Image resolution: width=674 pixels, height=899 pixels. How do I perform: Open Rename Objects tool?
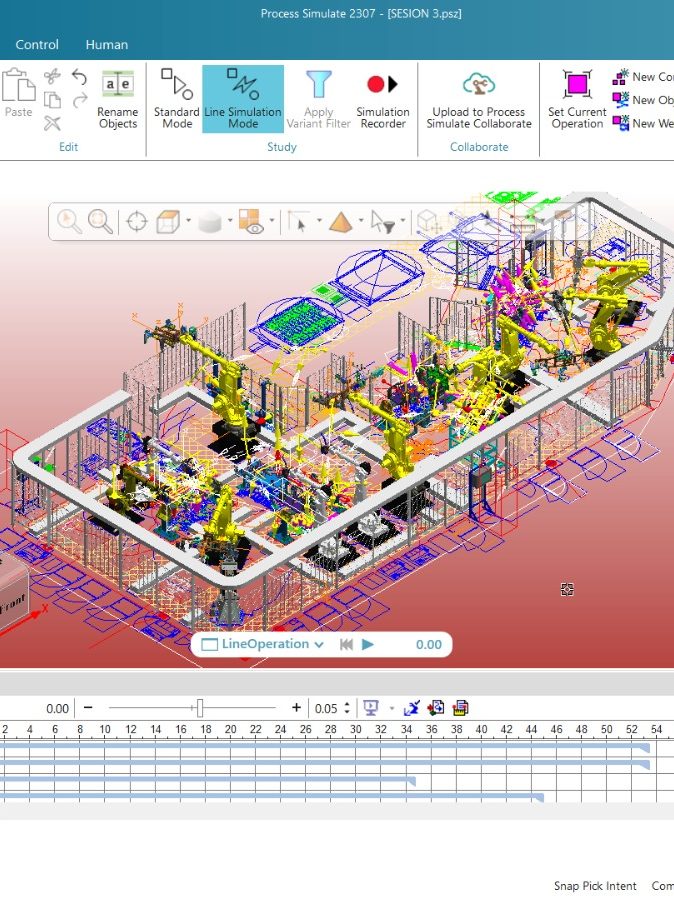pos(117,100)
